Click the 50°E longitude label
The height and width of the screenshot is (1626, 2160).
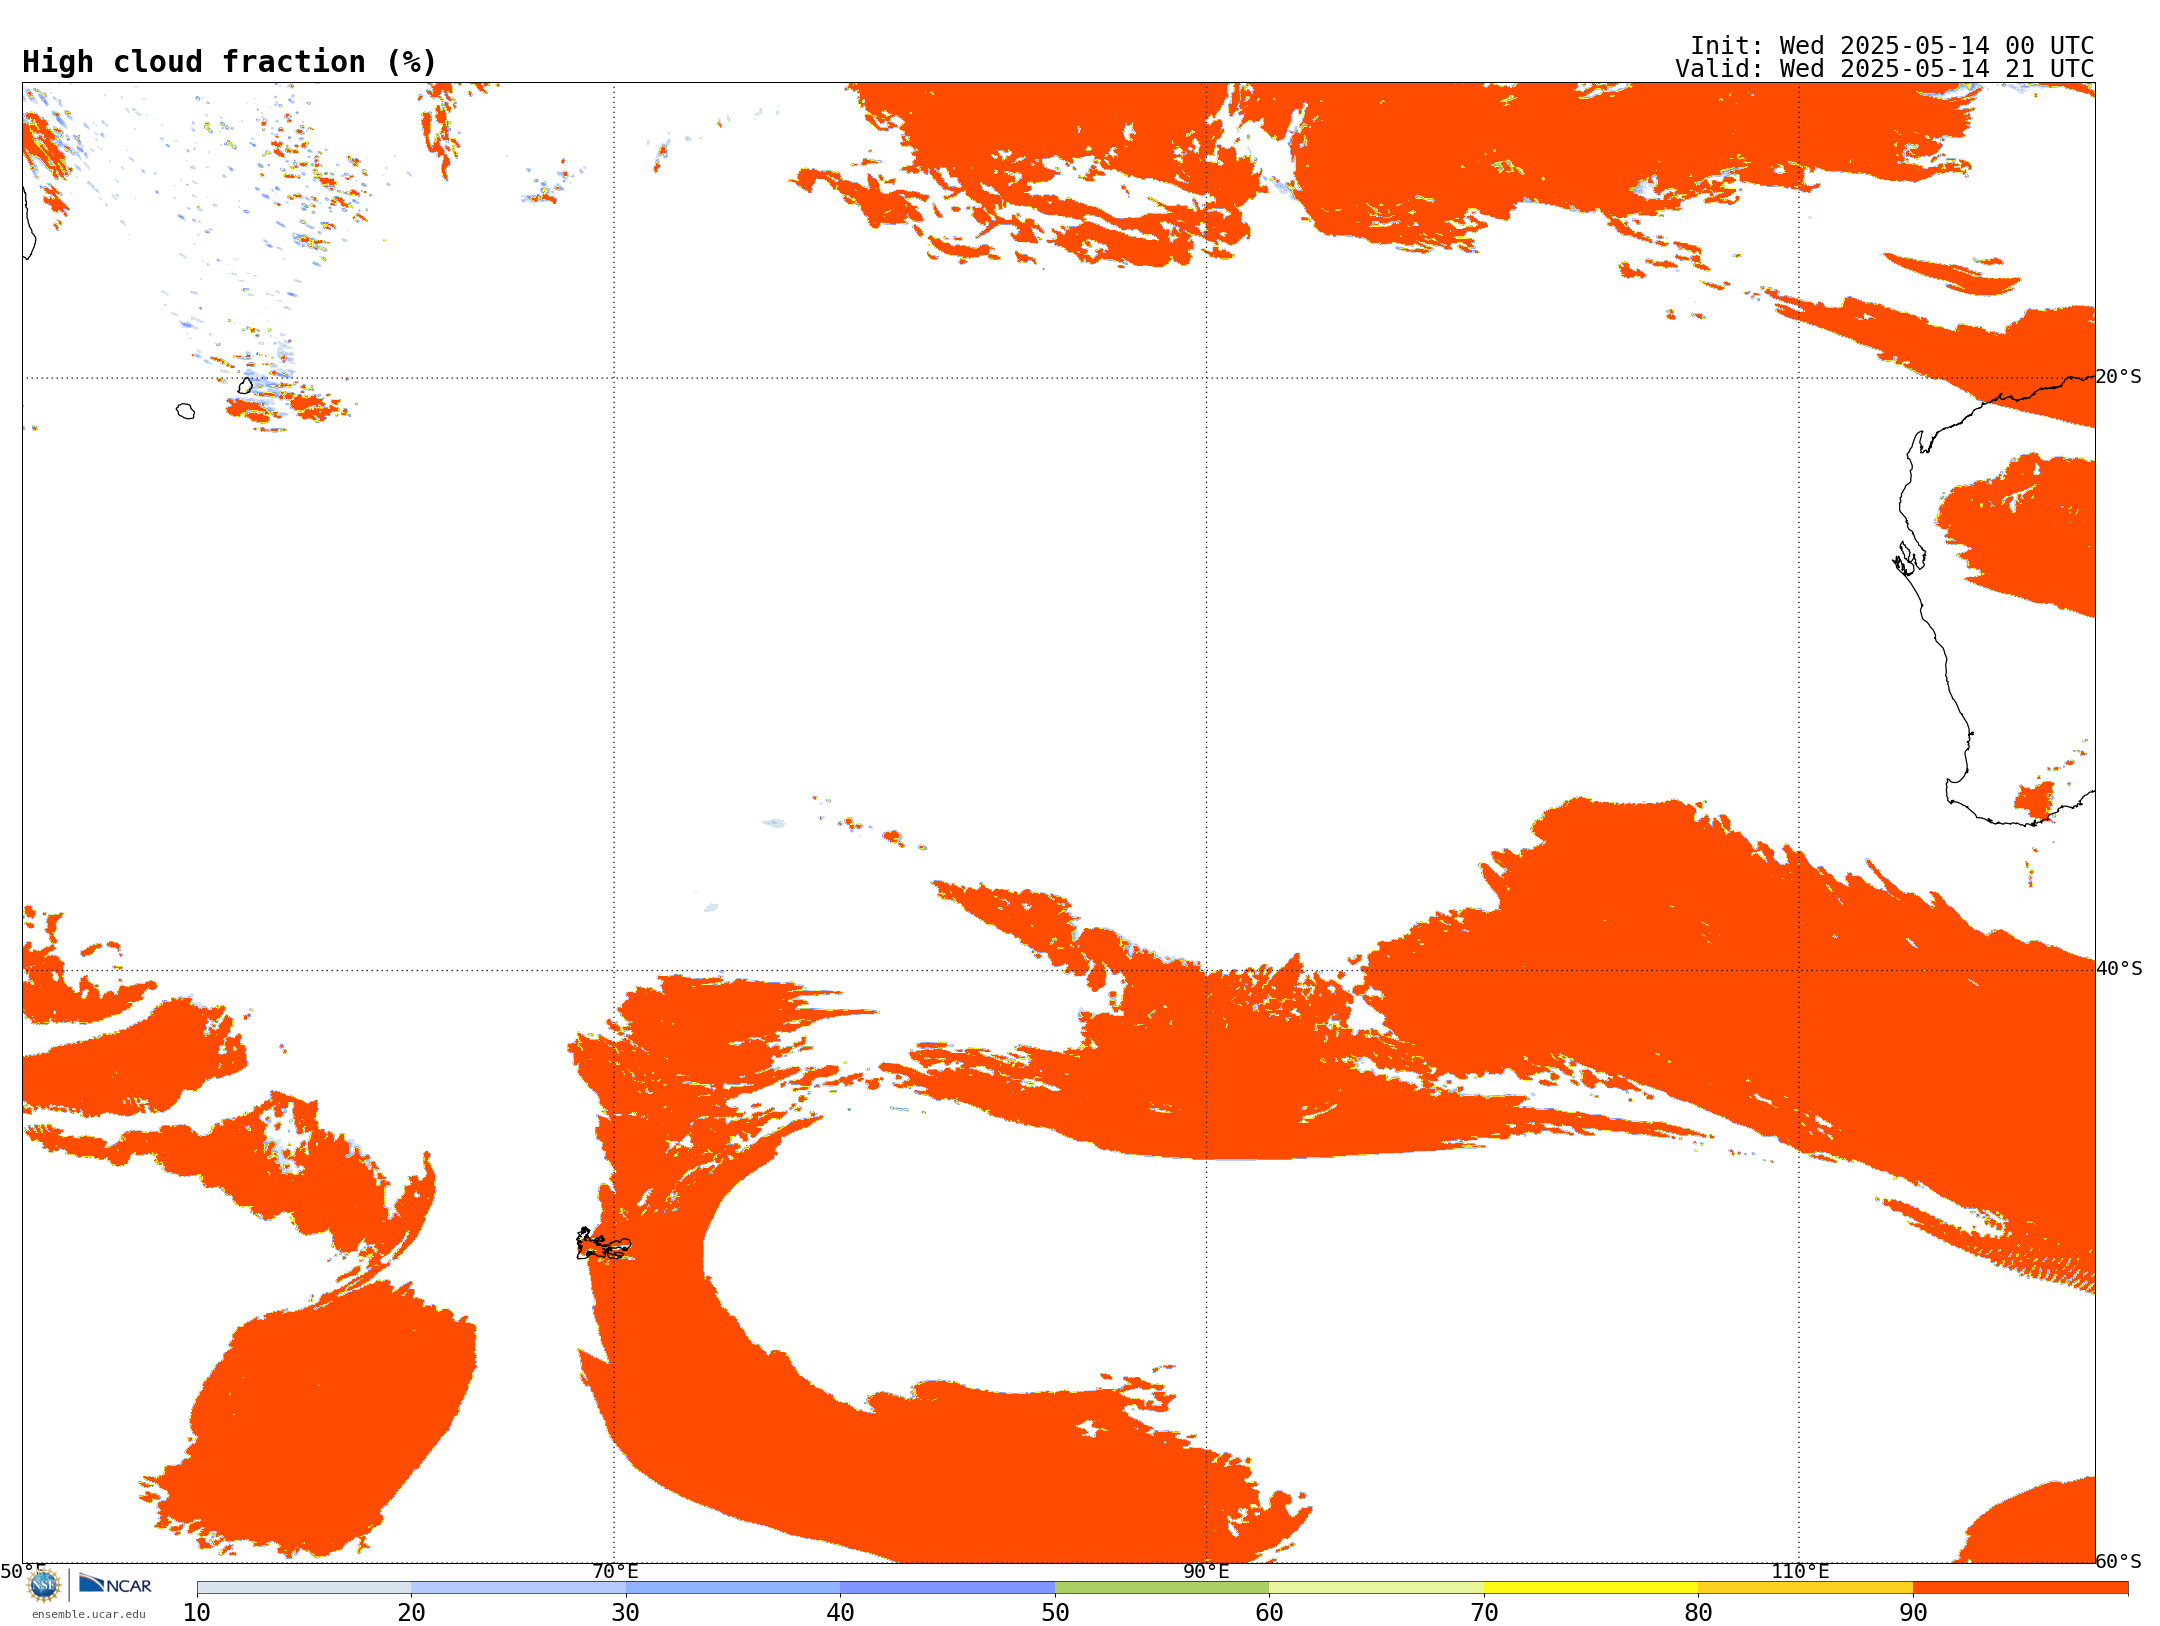coord(23,1571)
